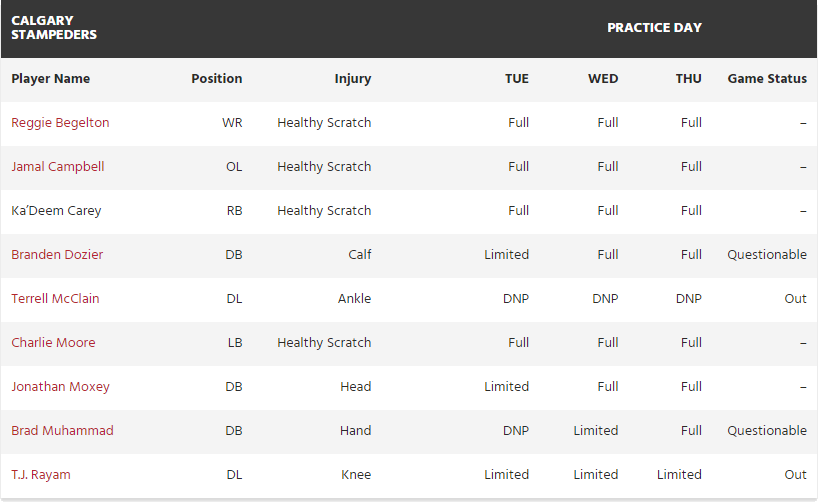Image resolution: width=818 pixels, height=502 pixels.
Task: Click the Position column header
Action: coord(217,79)
